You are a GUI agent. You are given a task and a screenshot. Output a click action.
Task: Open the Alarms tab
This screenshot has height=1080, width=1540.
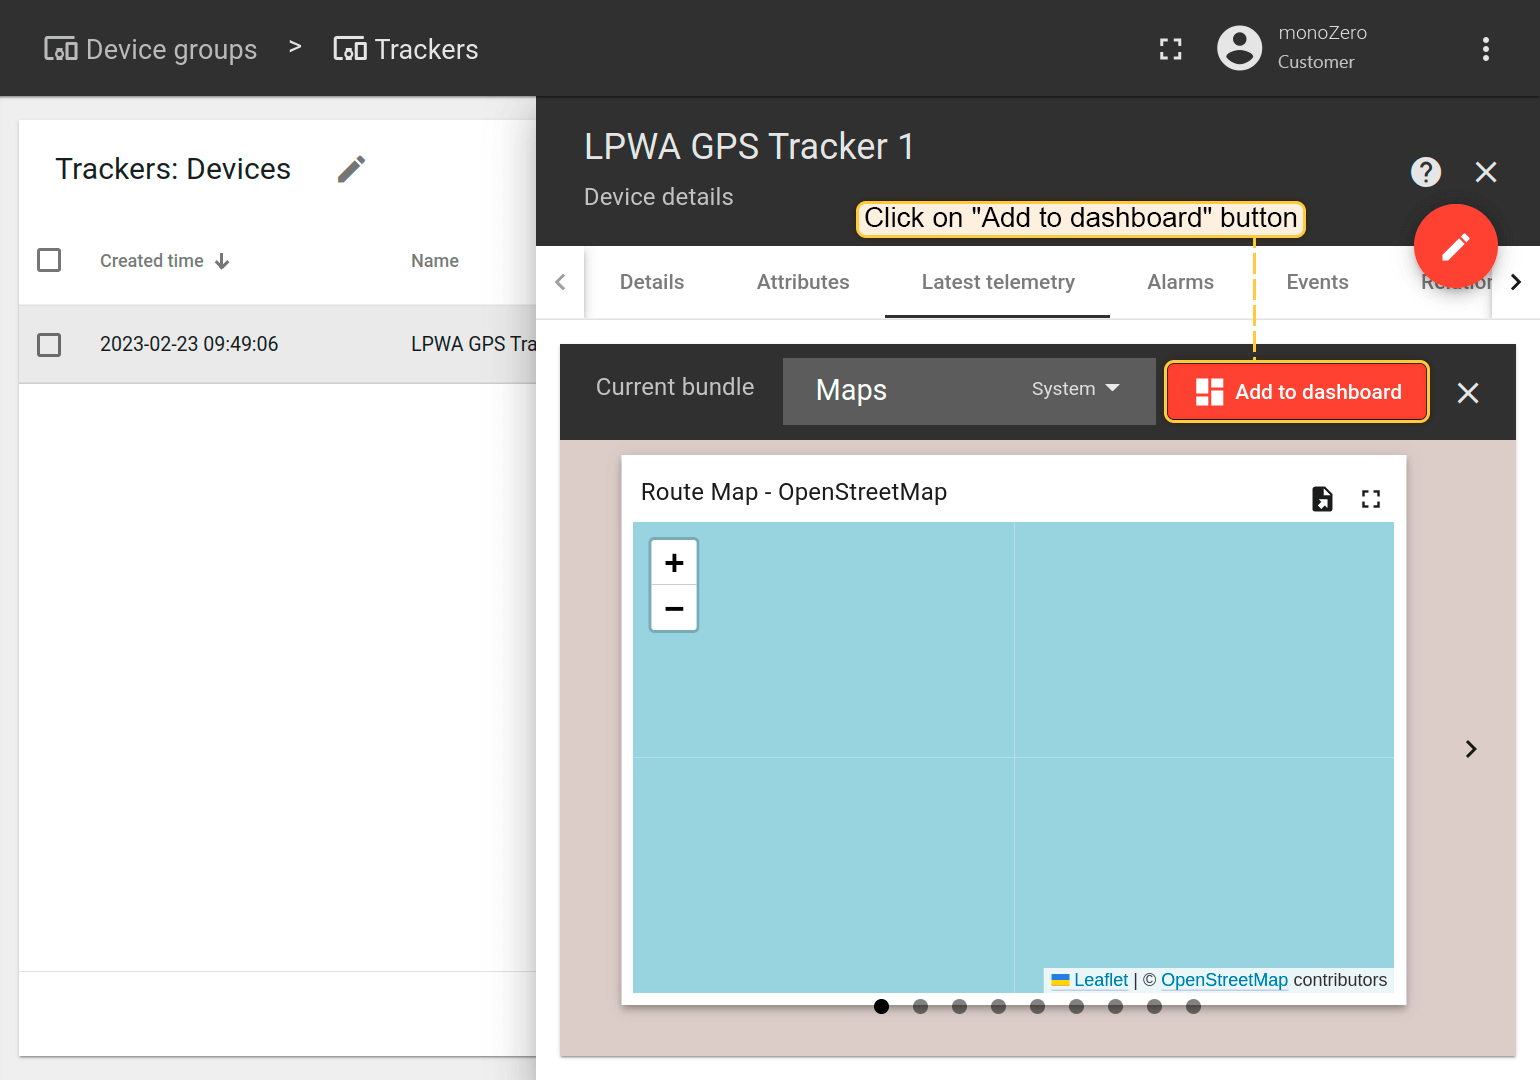[x=1180, y=282]
